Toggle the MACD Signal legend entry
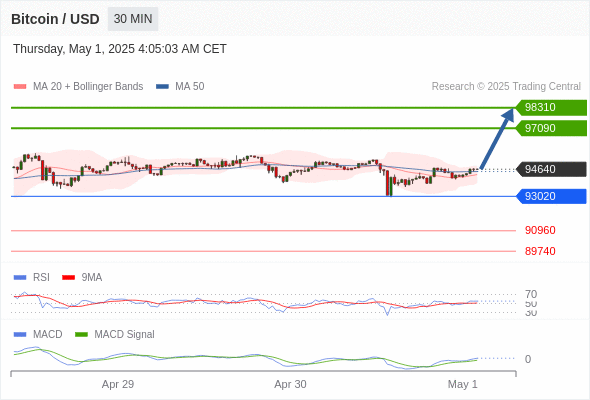Viewport: 590px width, 400px height. [115, 334]
